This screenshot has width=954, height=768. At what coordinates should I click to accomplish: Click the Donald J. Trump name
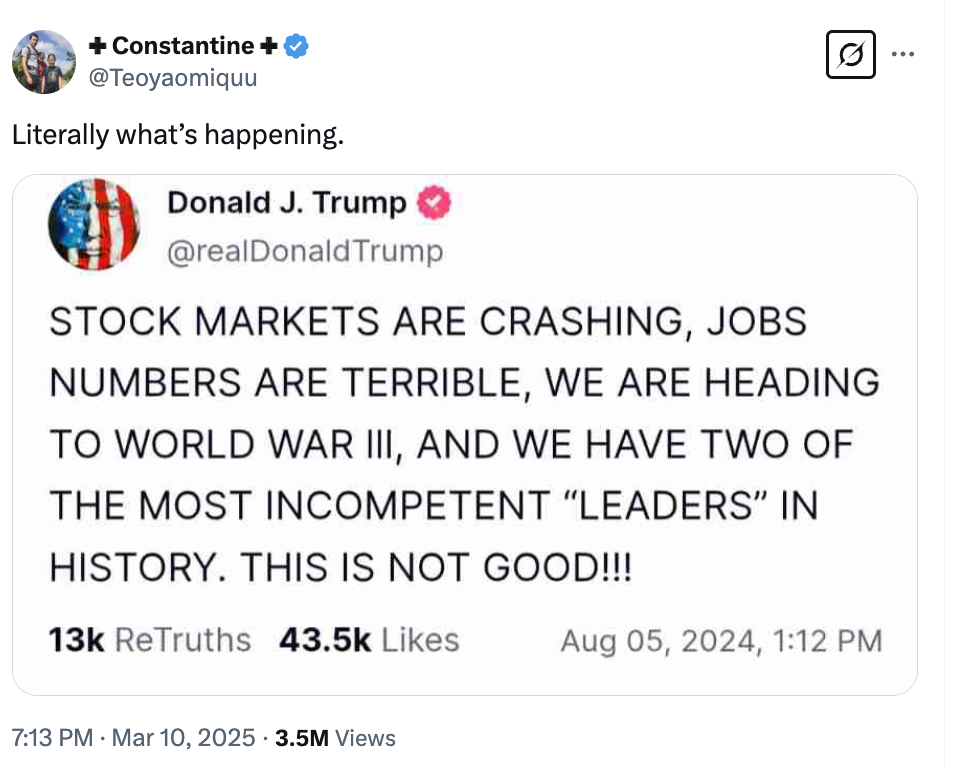coord(287,202)
